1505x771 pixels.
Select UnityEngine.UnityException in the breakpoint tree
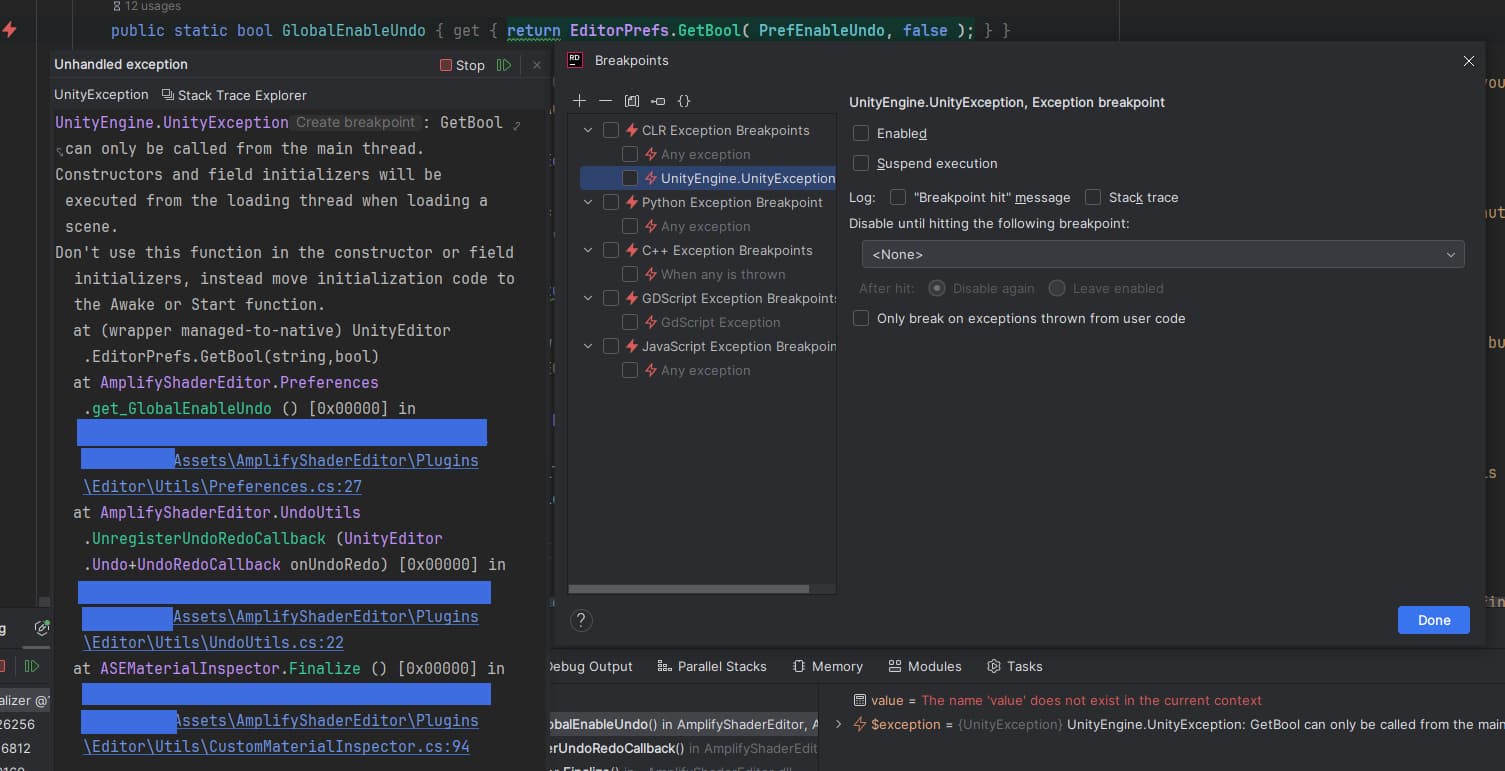(x=746, y=178)
